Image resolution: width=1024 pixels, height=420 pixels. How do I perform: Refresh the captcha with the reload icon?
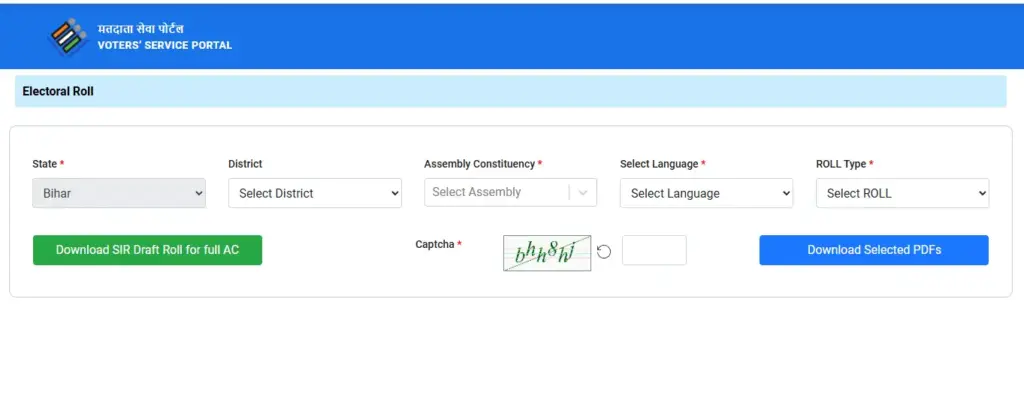coord(604,251)
